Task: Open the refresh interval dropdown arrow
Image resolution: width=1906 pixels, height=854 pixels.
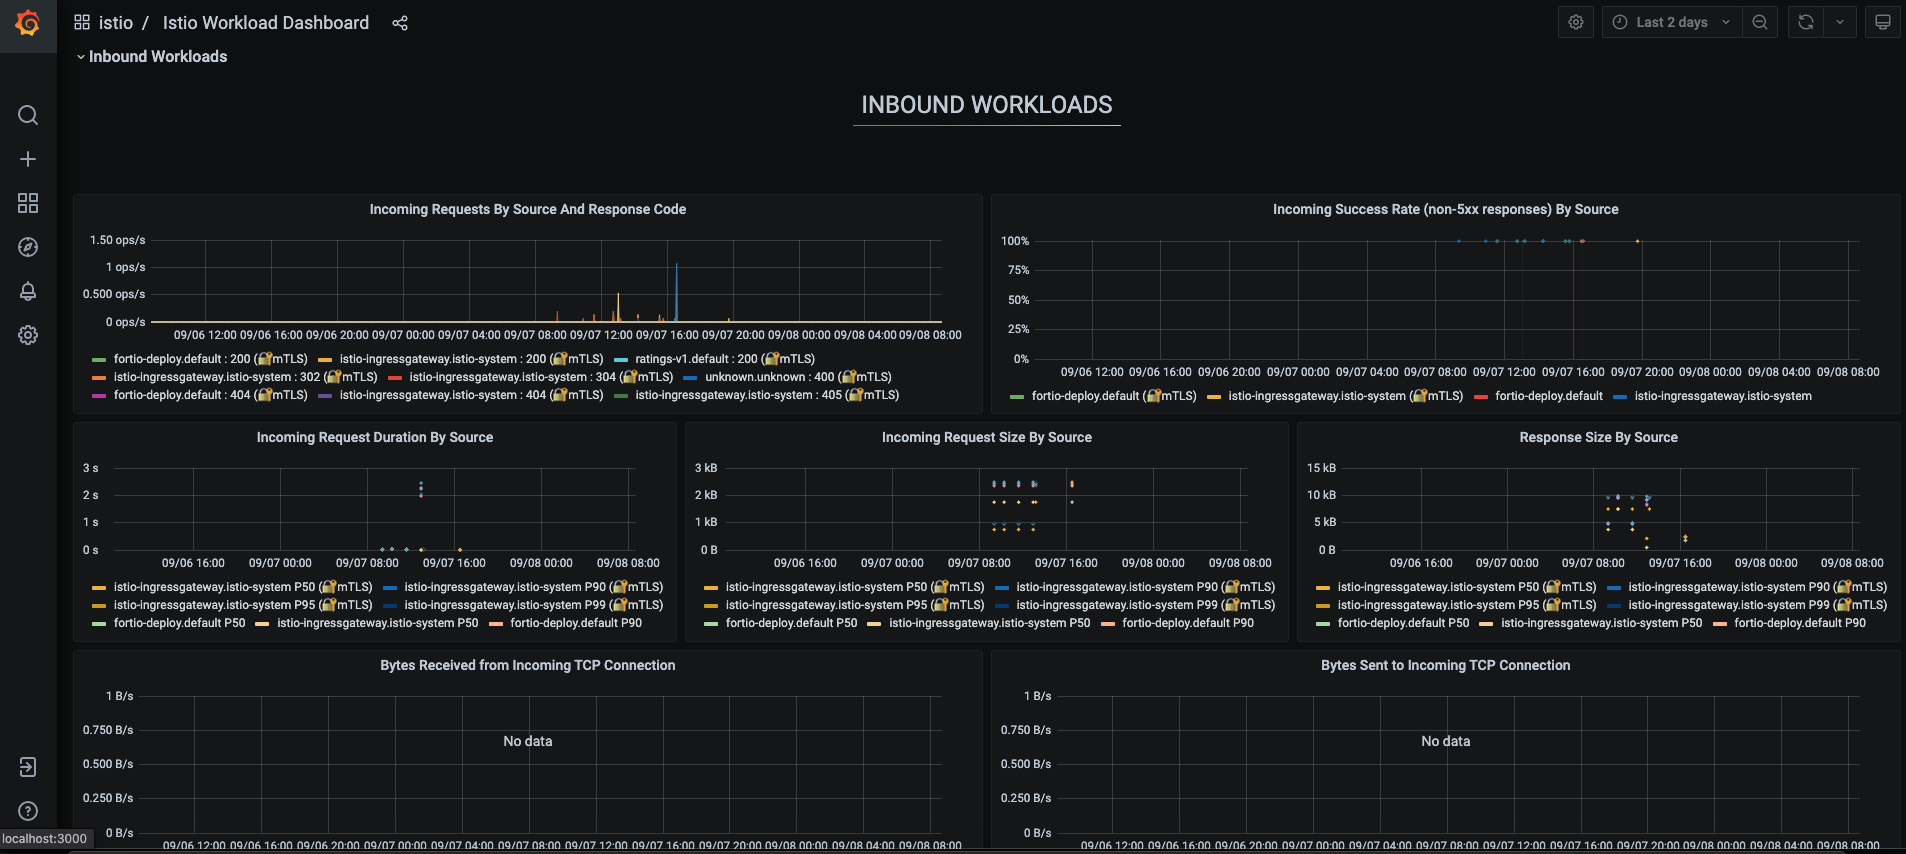Action: point(1839,22)
